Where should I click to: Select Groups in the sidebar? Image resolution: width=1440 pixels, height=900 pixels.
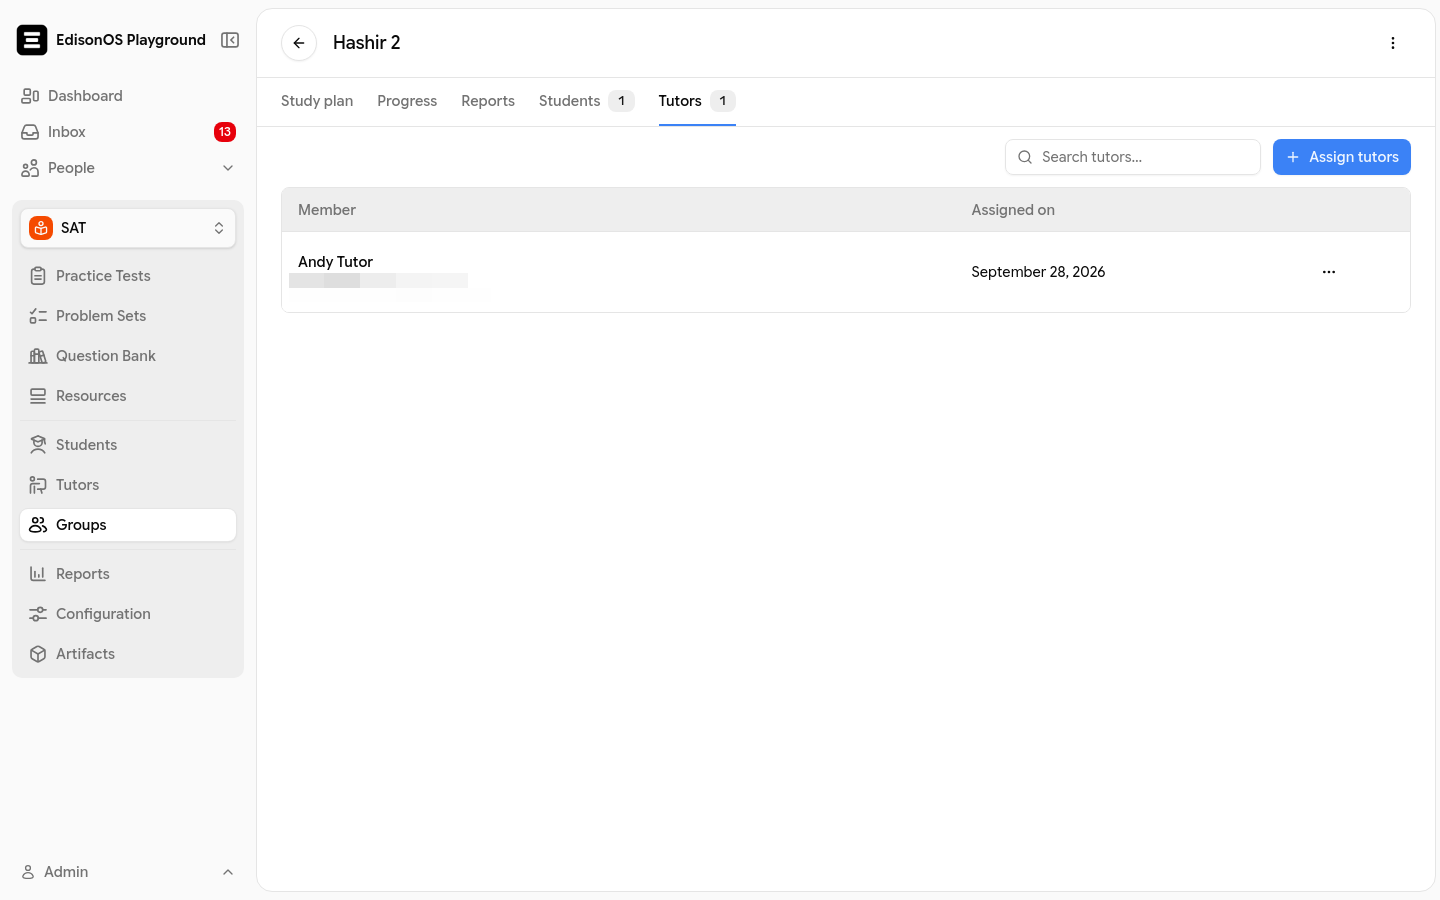[128, 525]
